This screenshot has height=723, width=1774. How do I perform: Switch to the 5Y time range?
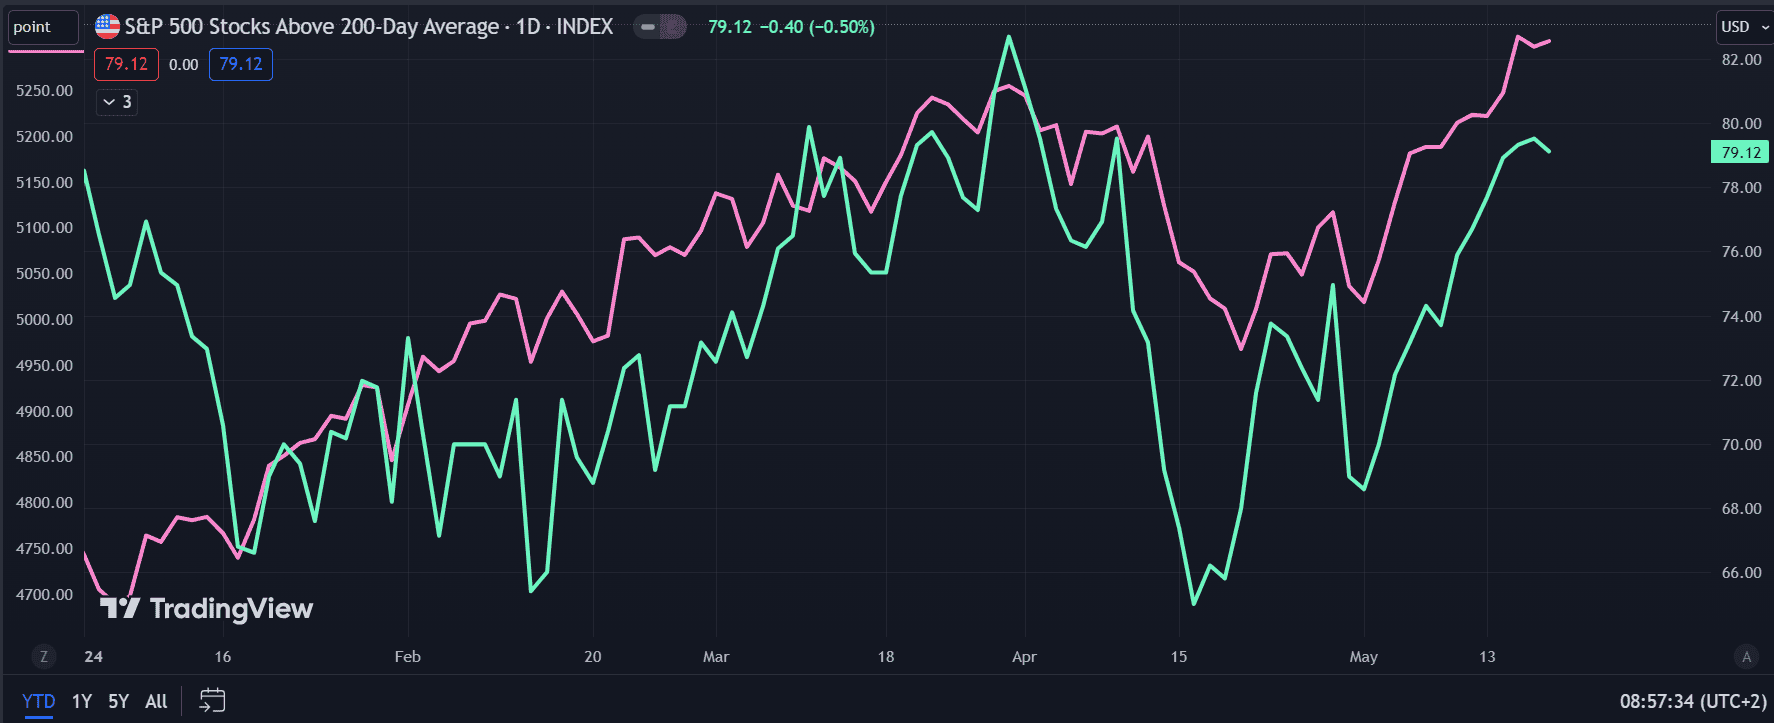pyautogui.click(x=119, y=701)
